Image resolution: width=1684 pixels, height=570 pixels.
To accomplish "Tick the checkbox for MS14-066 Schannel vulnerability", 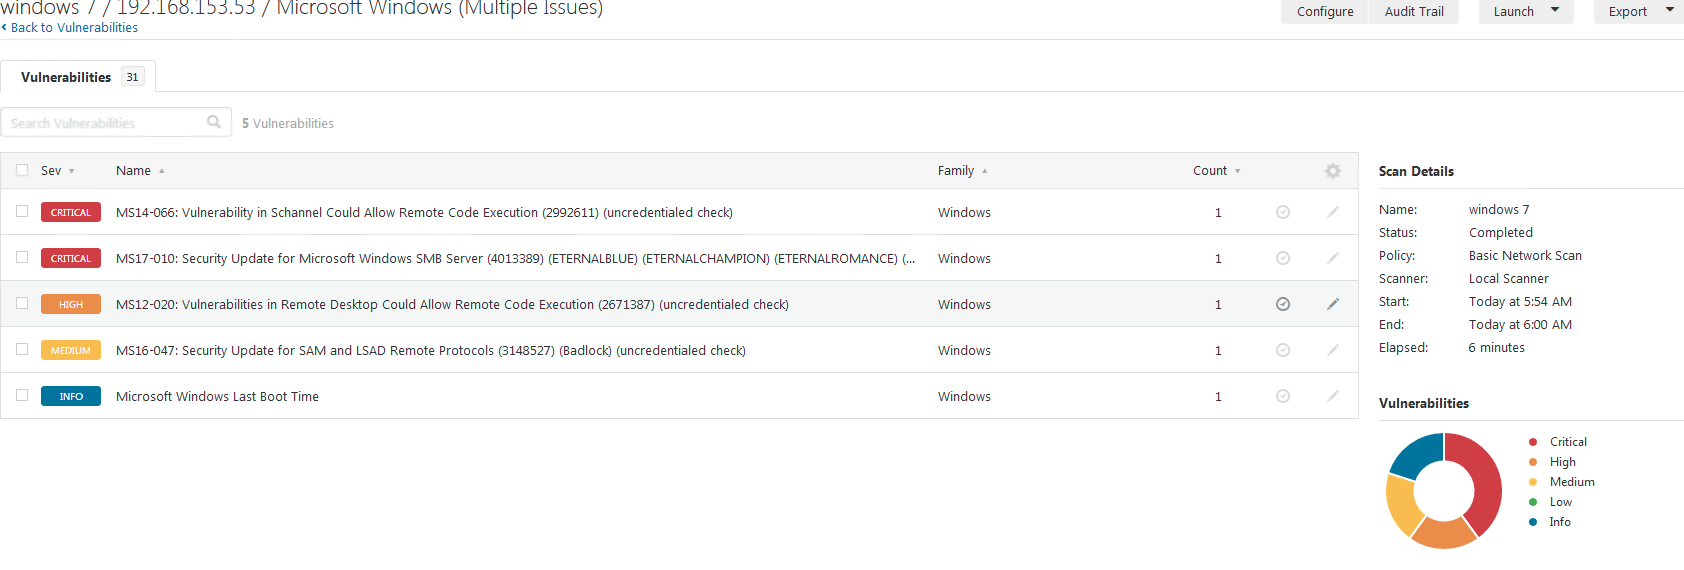I will (x=22, y=211).
